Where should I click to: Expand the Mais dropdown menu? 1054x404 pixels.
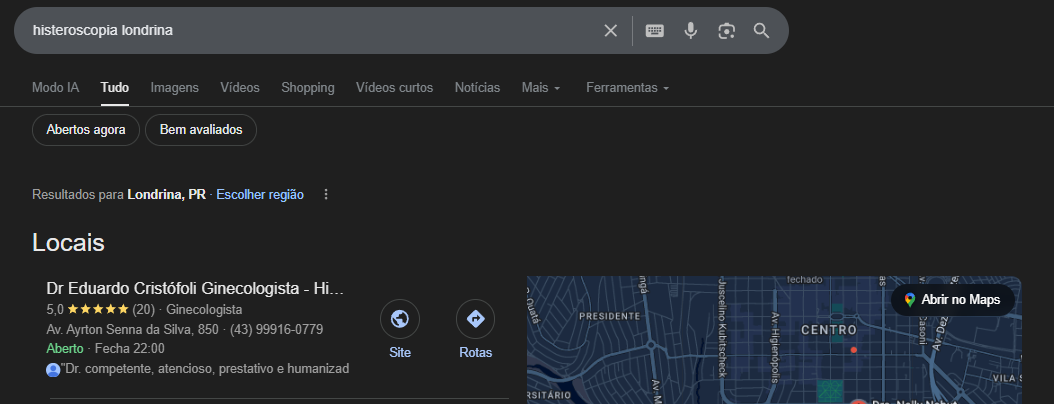[x=541, y=87]
